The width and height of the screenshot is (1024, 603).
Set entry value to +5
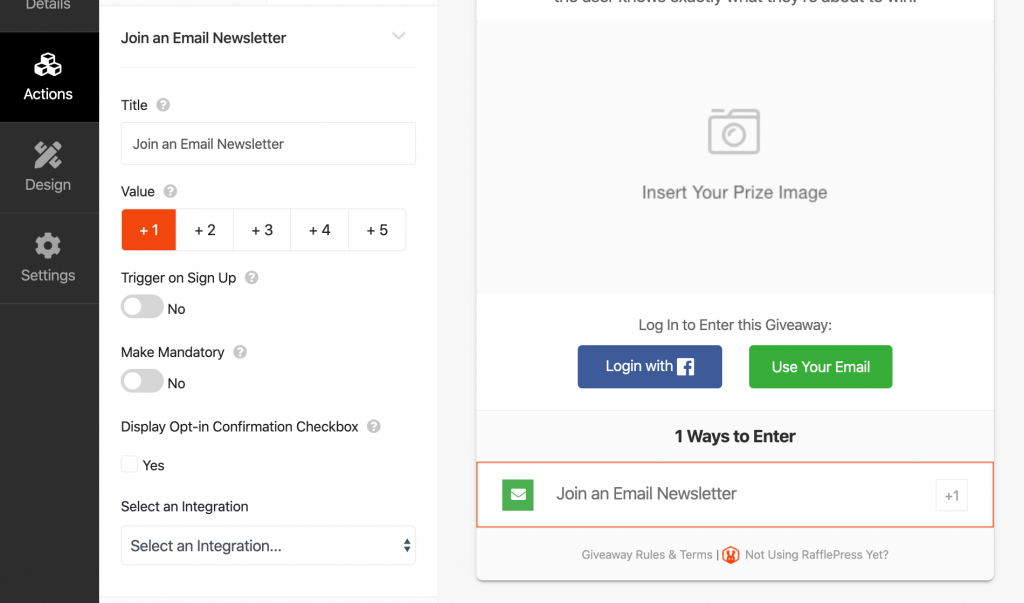[377, 230]
